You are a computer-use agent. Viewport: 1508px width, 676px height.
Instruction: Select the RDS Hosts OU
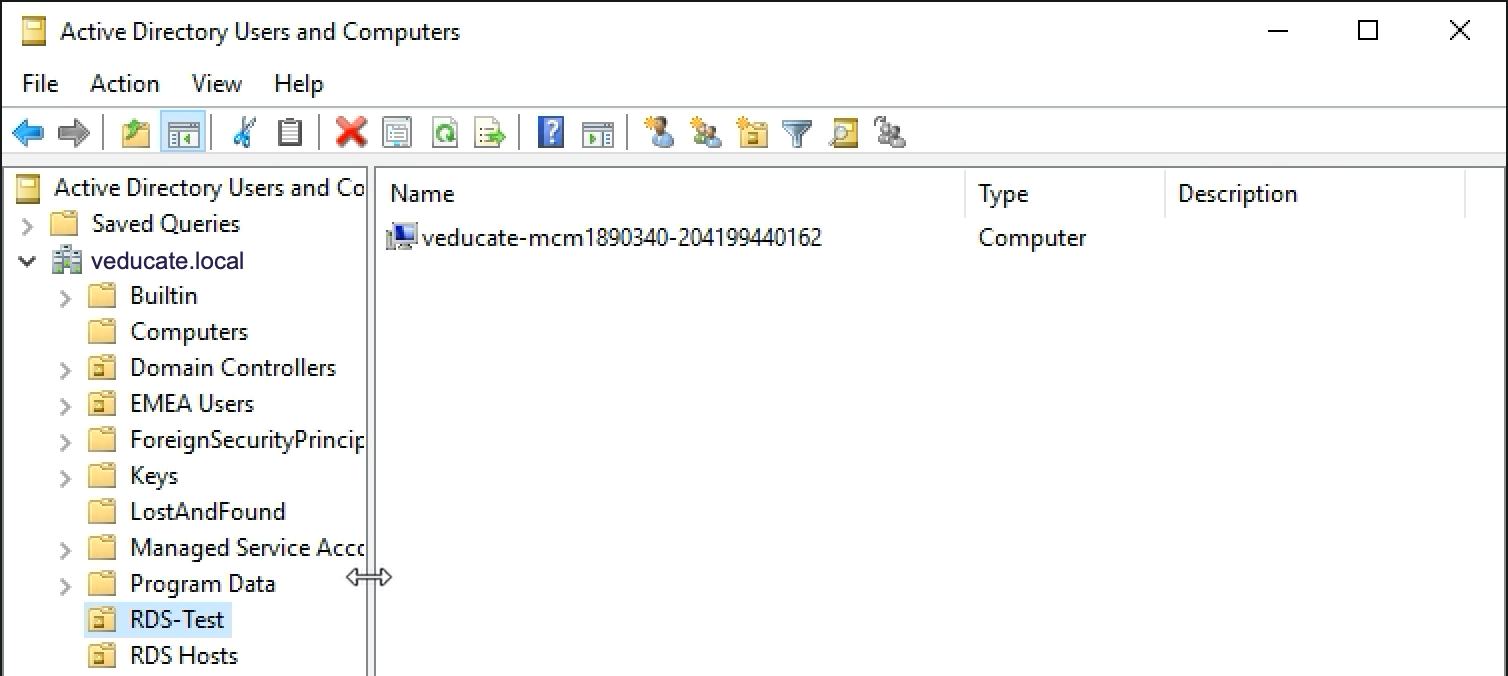coord(184,656)
